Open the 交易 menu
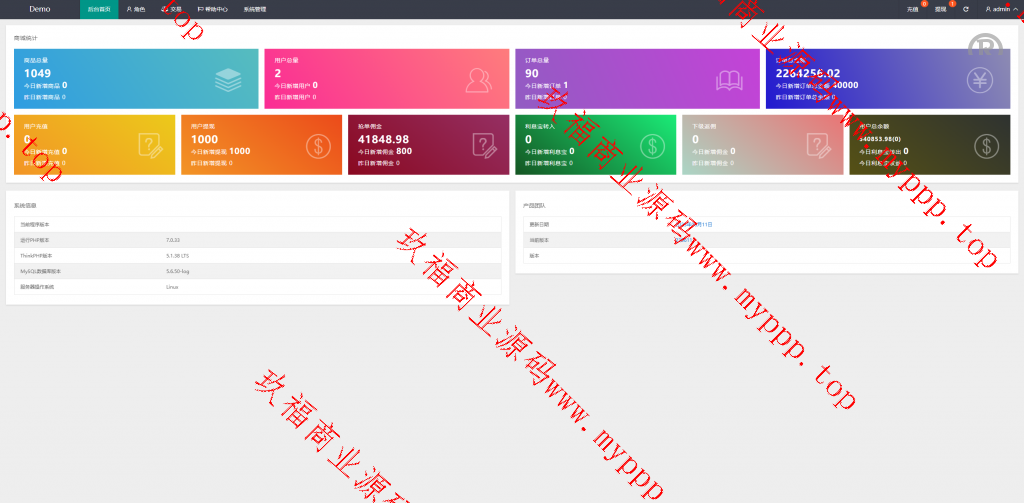Image resolution: width=1024 pixels, height=503 pixels. (172, 9)
